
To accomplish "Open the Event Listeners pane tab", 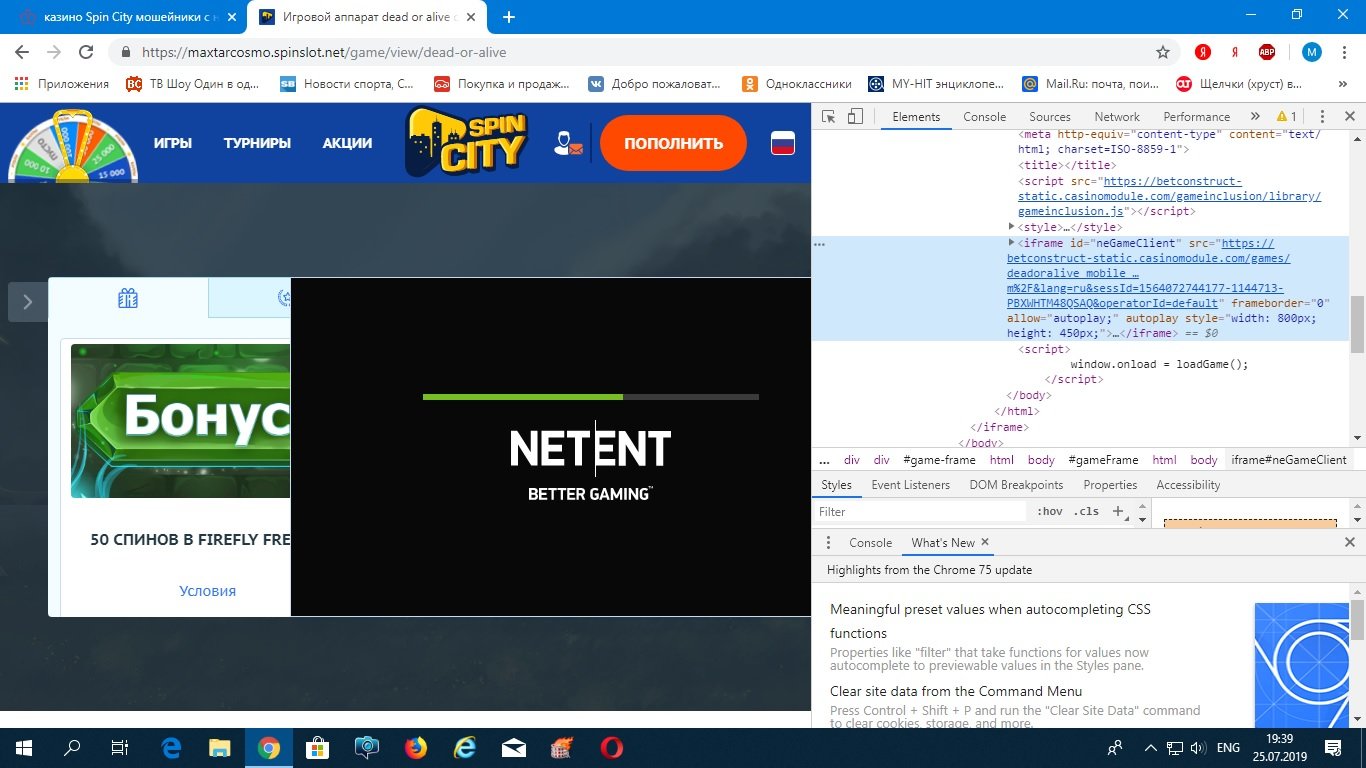I will 910,485.
